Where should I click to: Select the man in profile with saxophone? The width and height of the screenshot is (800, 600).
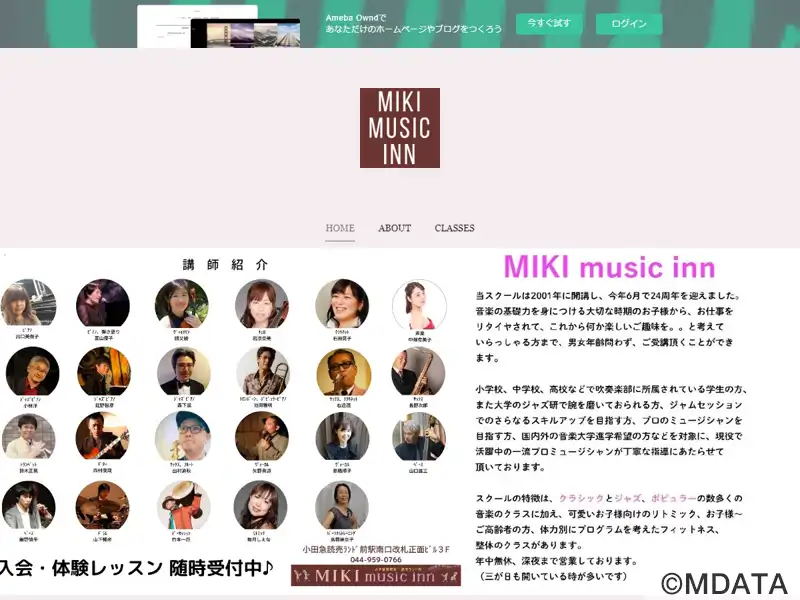[418, 372]
